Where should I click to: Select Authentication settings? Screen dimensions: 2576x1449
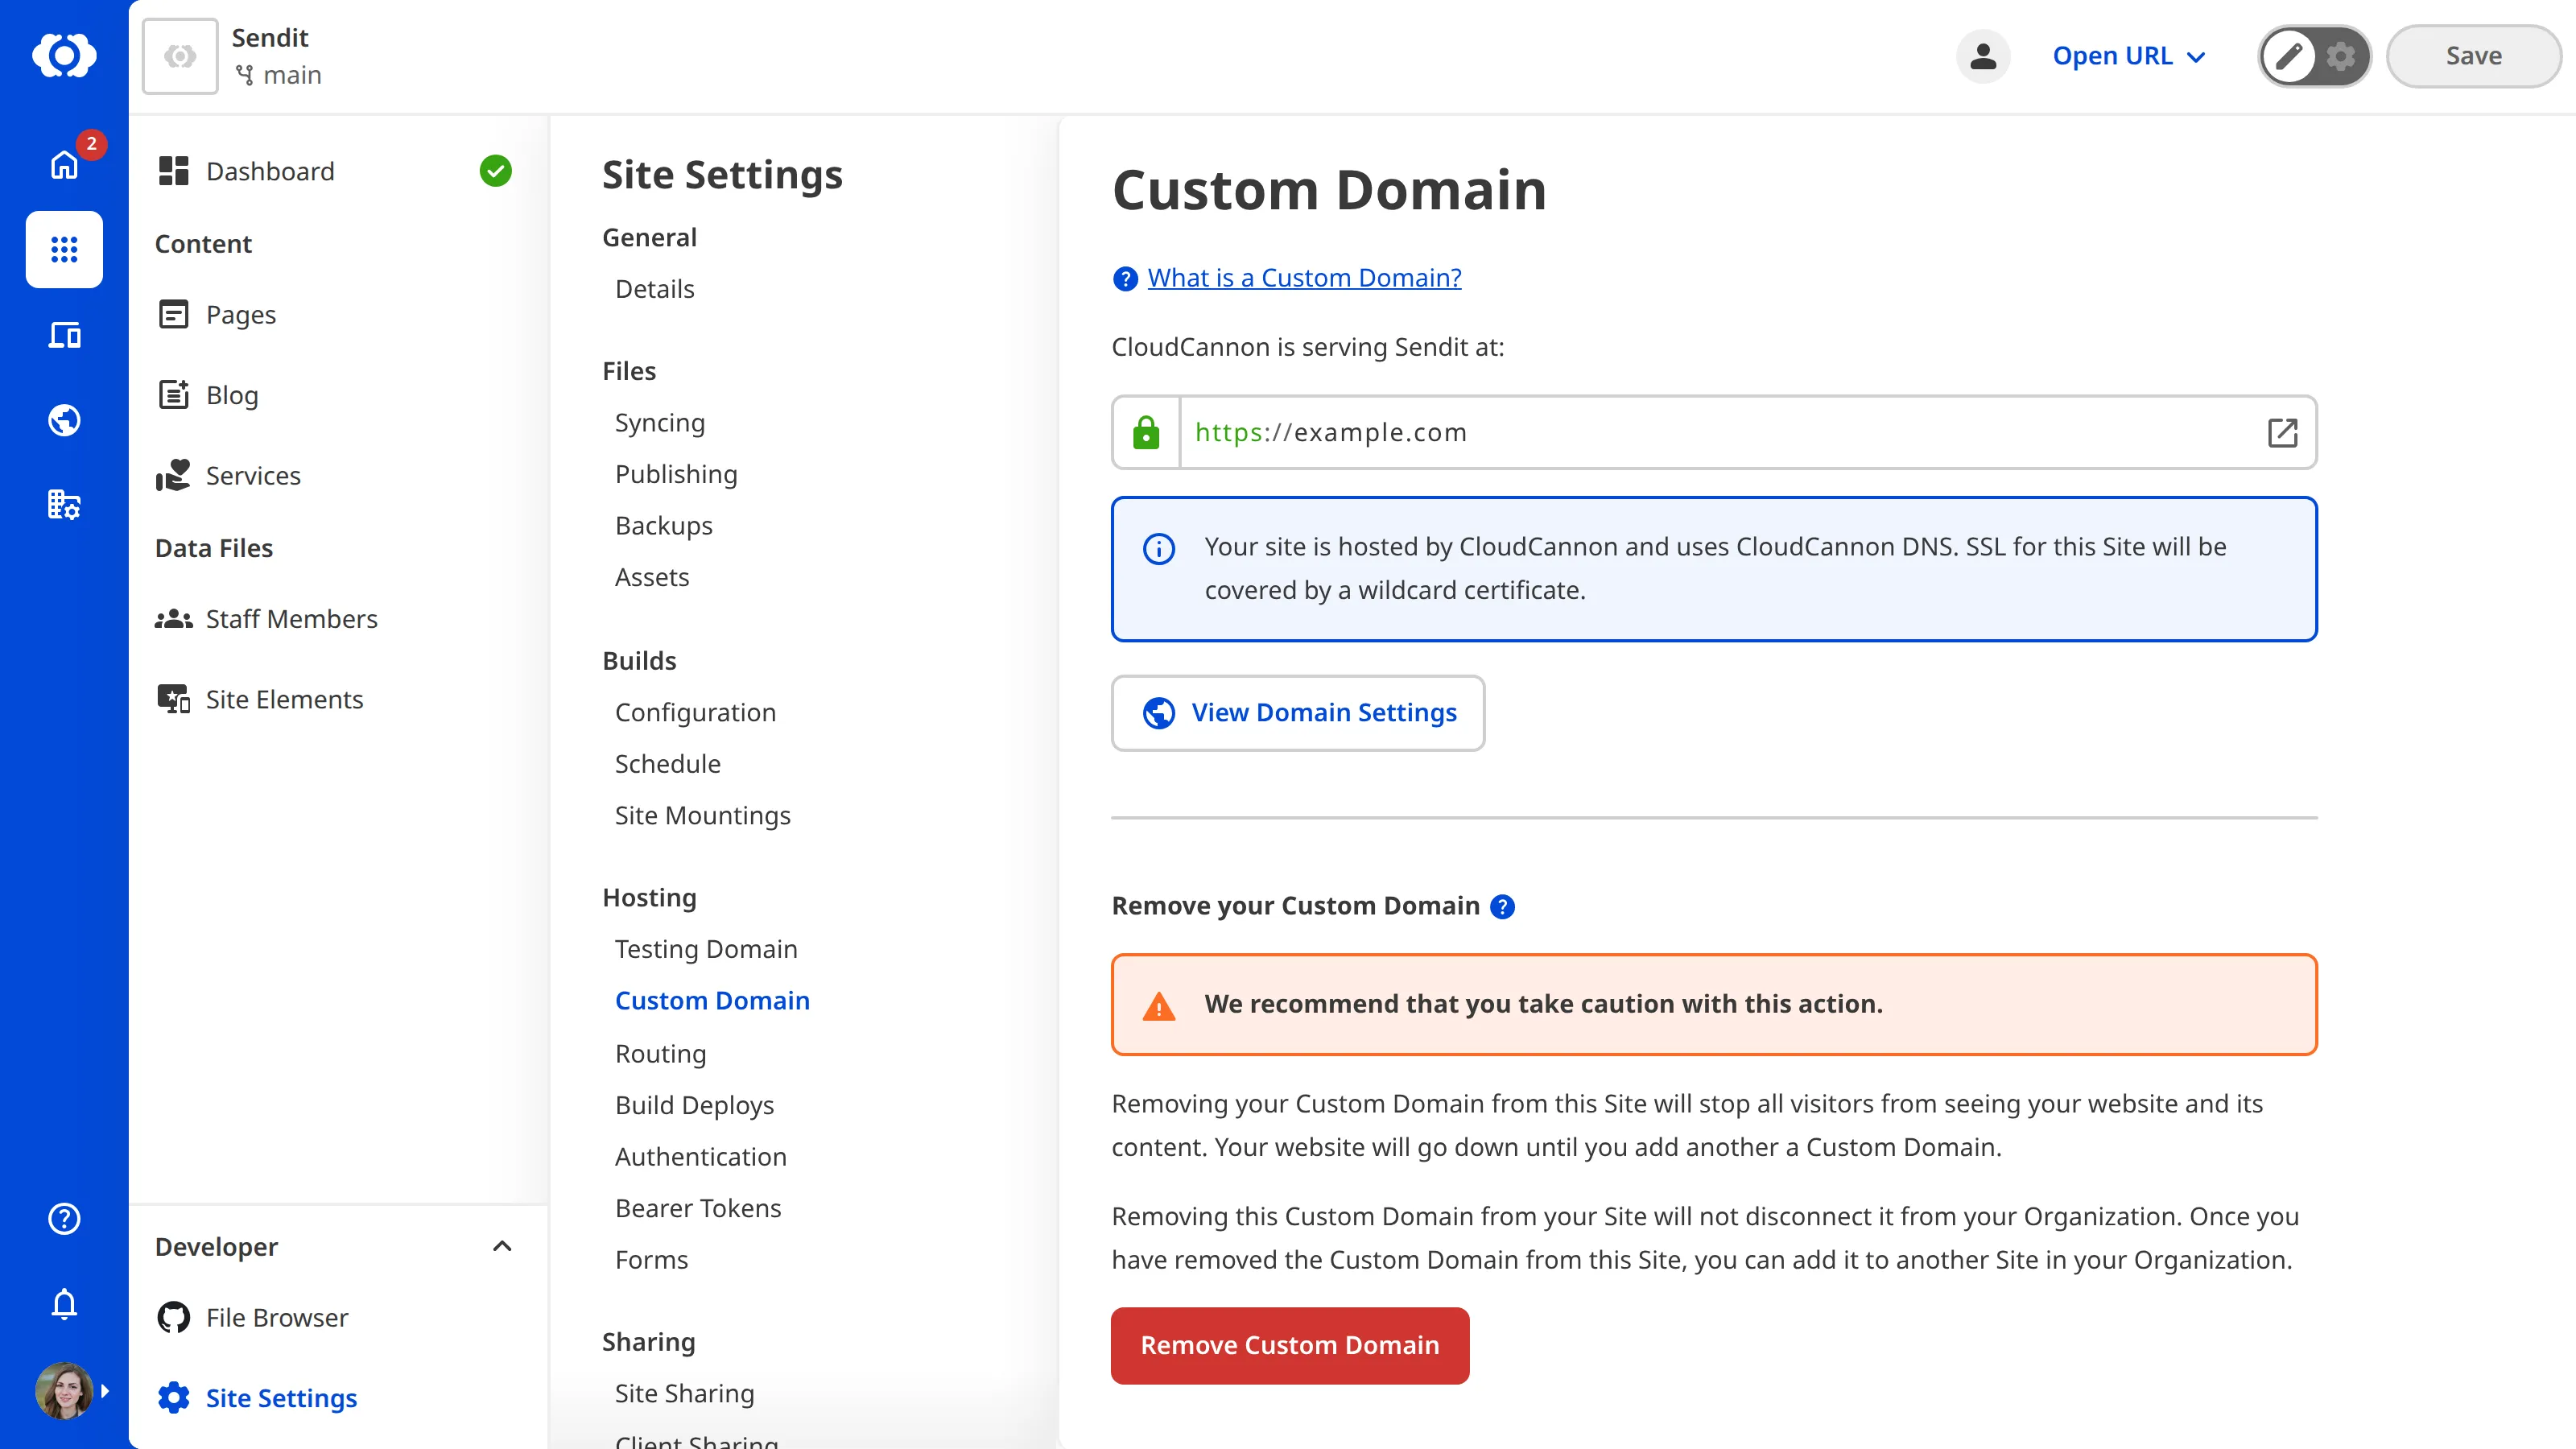701,1157
